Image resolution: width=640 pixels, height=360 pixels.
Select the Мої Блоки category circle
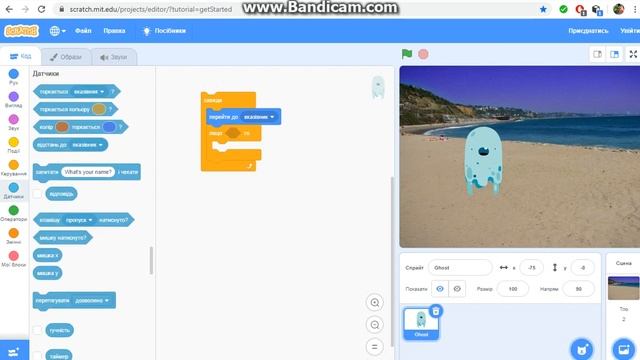tap(13, 256)
